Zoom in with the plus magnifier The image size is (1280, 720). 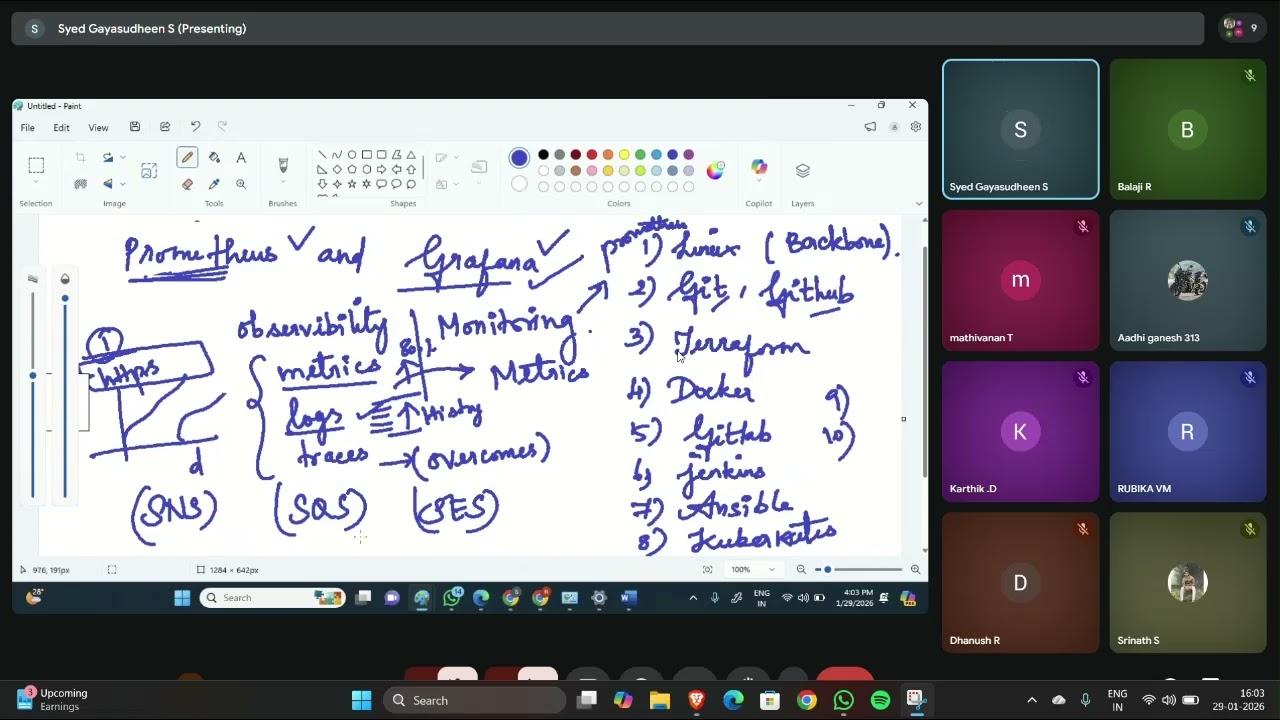tap(915, 569)
